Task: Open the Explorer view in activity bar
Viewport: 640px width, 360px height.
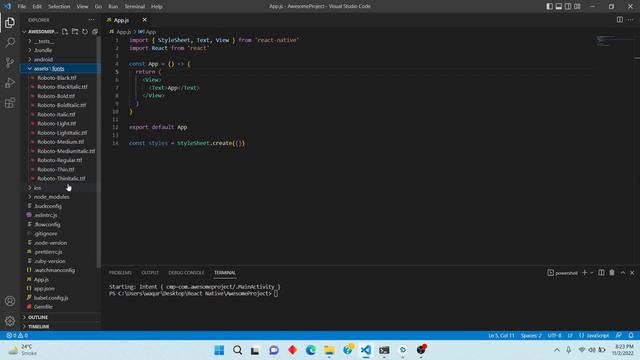Action: click(x=10, y=22)
